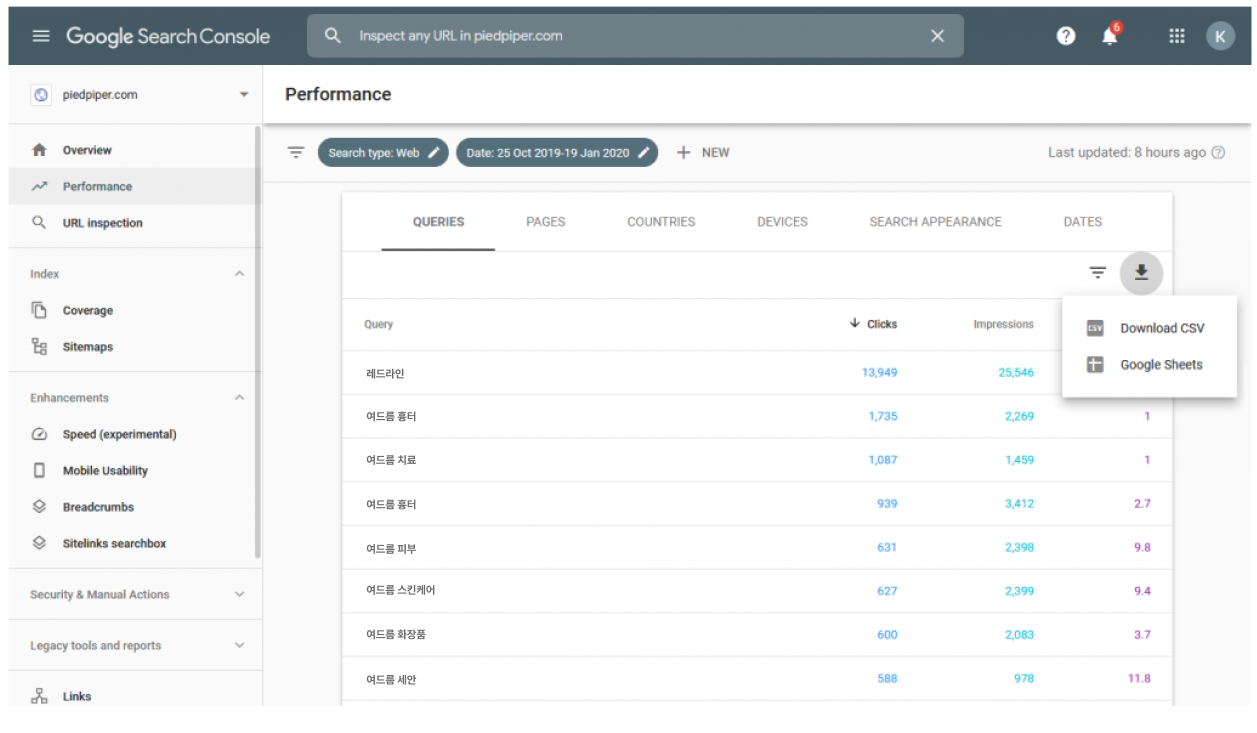Switch to the Countries tab

tap(661, 222)
